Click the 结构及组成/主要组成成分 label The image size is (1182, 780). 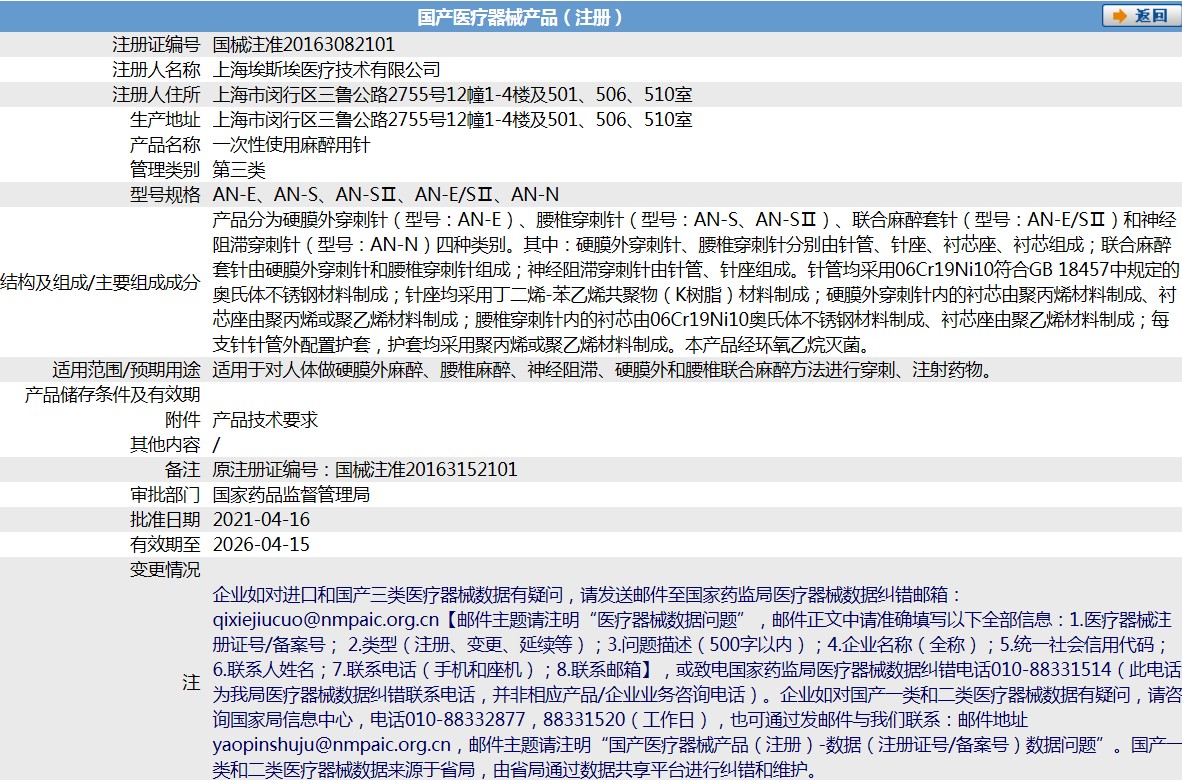[100, 282]
